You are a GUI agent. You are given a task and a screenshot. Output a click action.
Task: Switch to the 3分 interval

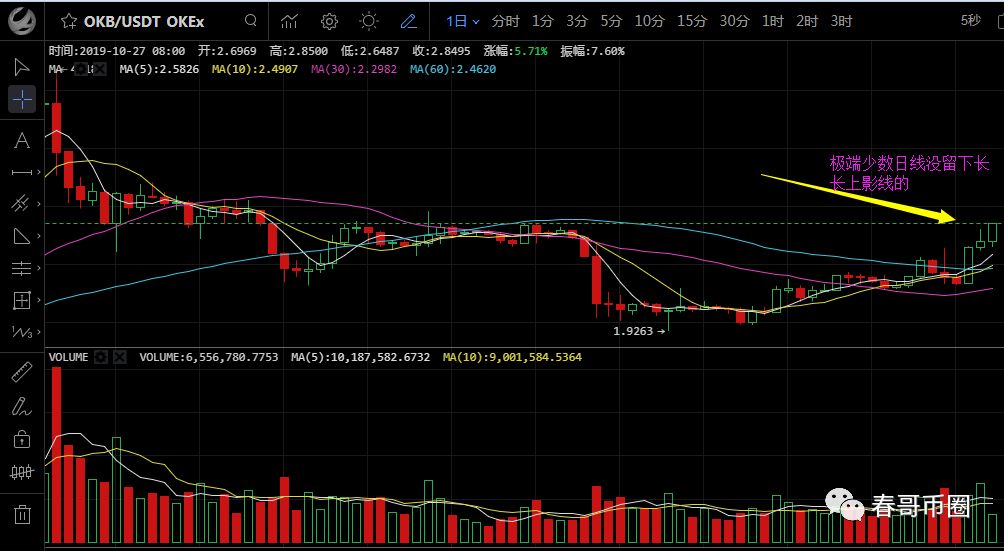(x=577, y=21)
